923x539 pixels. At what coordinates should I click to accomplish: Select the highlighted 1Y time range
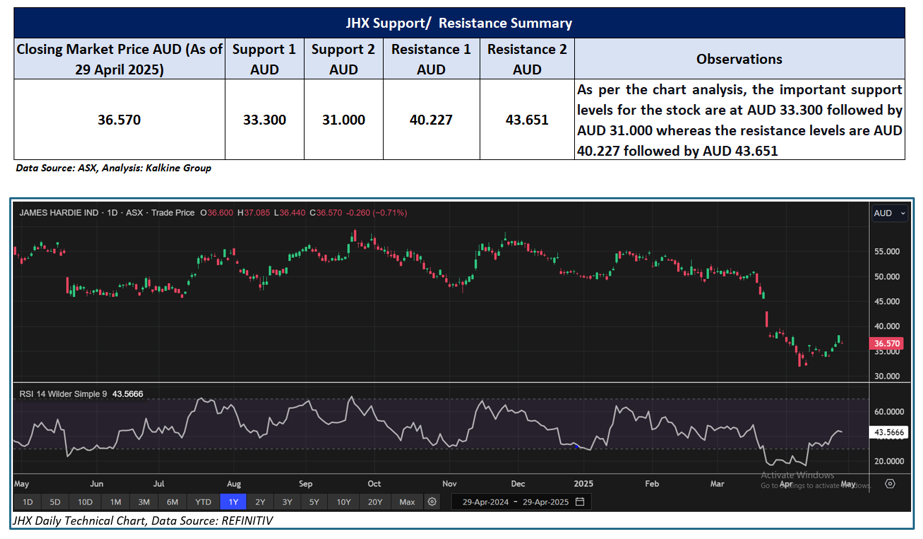point(233,502)
